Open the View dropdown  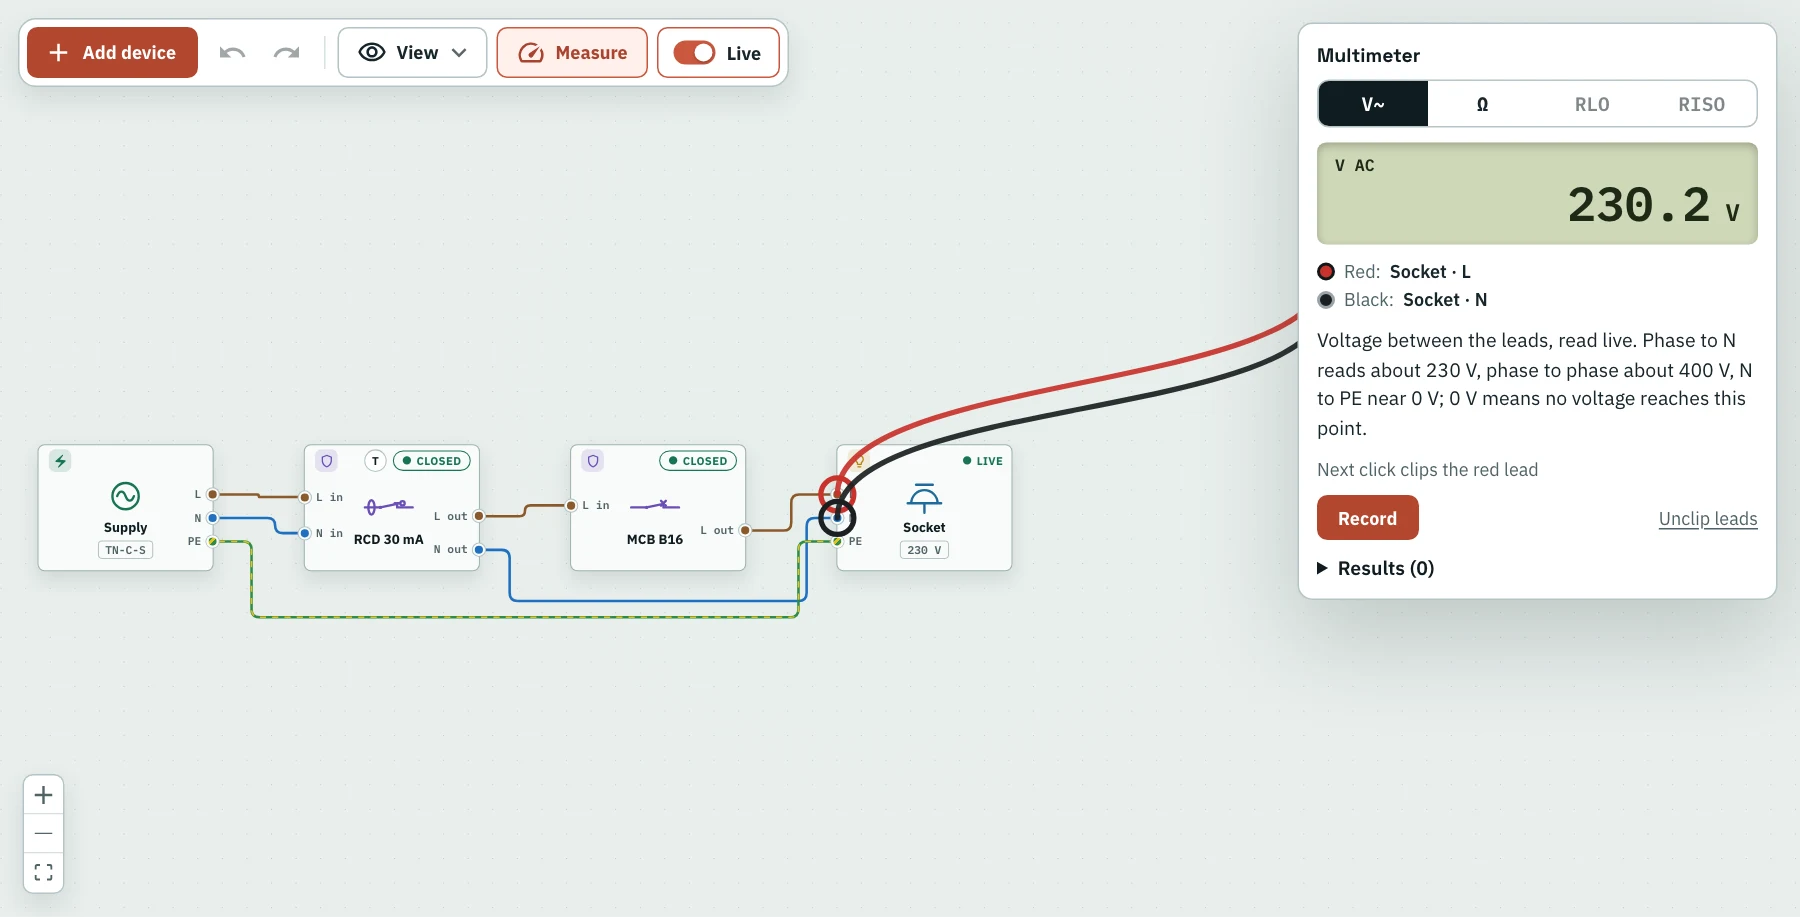point(412,53)
